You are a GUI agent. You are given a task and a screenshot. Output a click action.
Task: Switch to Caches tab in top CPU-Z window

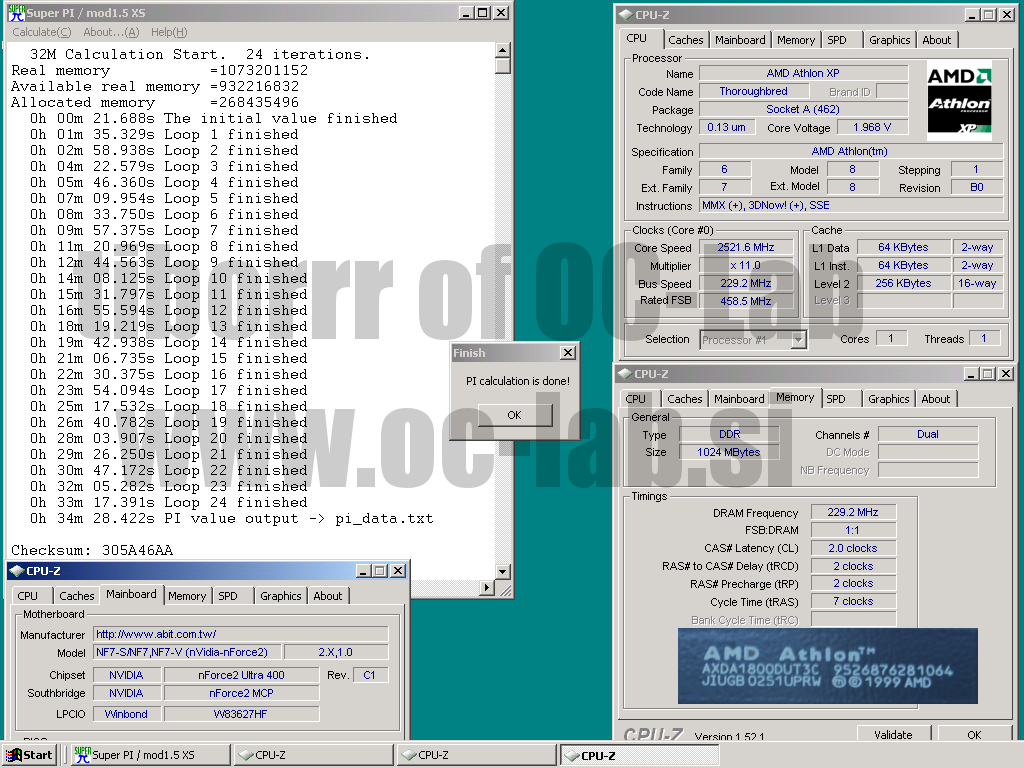click(x=686, y=40)
